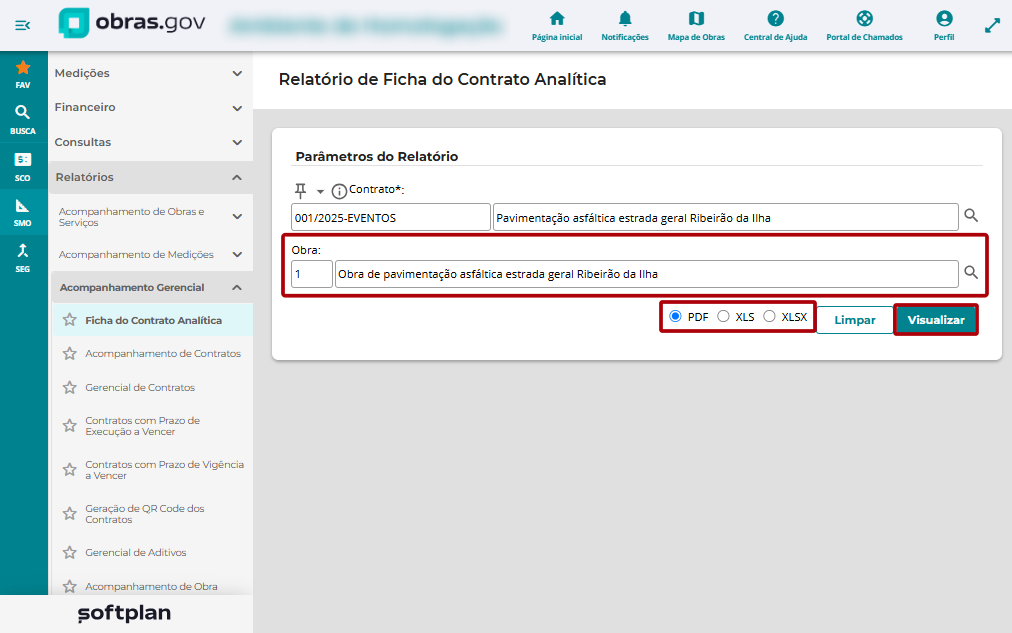Open Acompanhamento de Obra report
Image resolution: width=1012 pixels, height=633 pixels.
pos(151,586)
